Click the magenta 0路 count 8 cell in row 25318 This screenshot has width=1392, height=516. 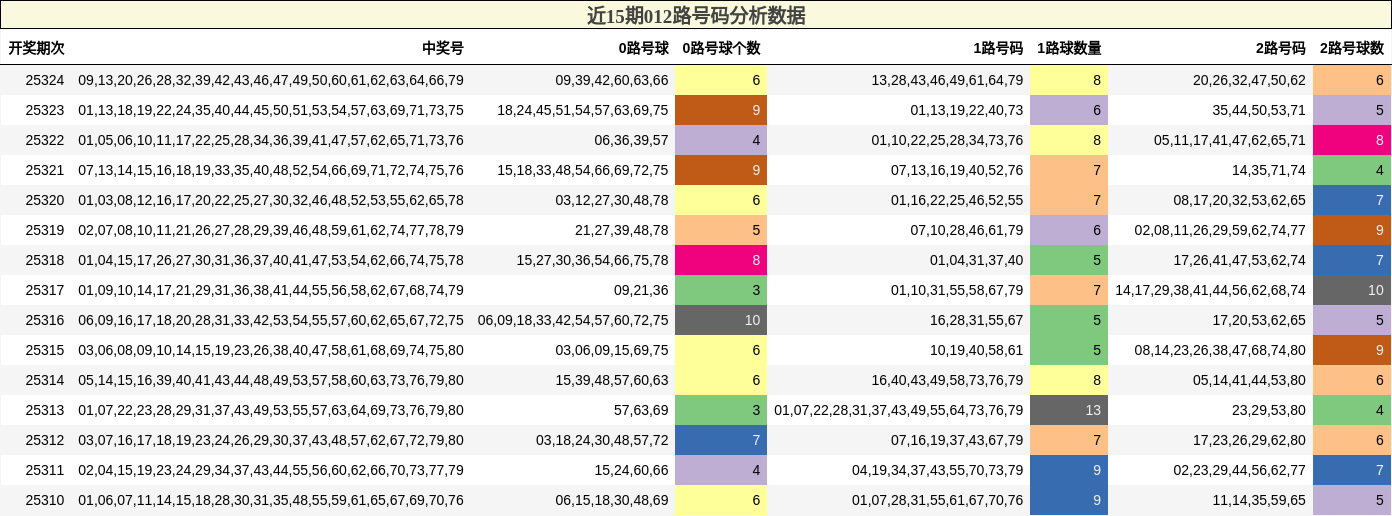pos(721,260)
